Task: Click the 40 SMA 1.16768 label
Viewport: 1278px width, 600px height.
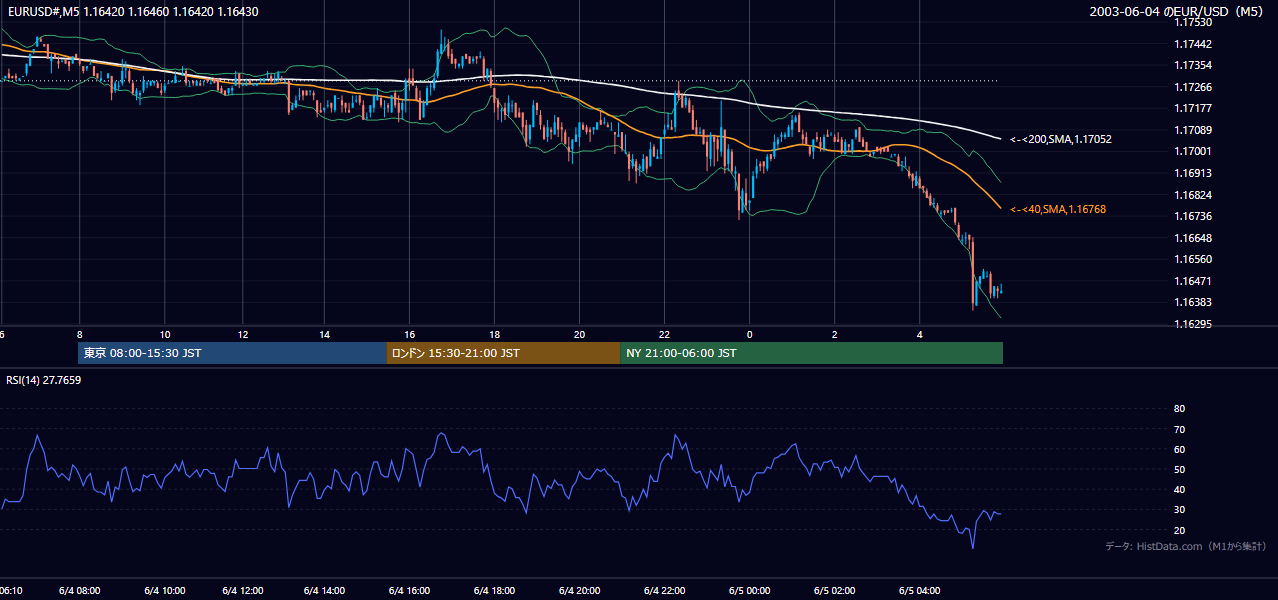Action: pyautogui.click(x=1058, y=209)
